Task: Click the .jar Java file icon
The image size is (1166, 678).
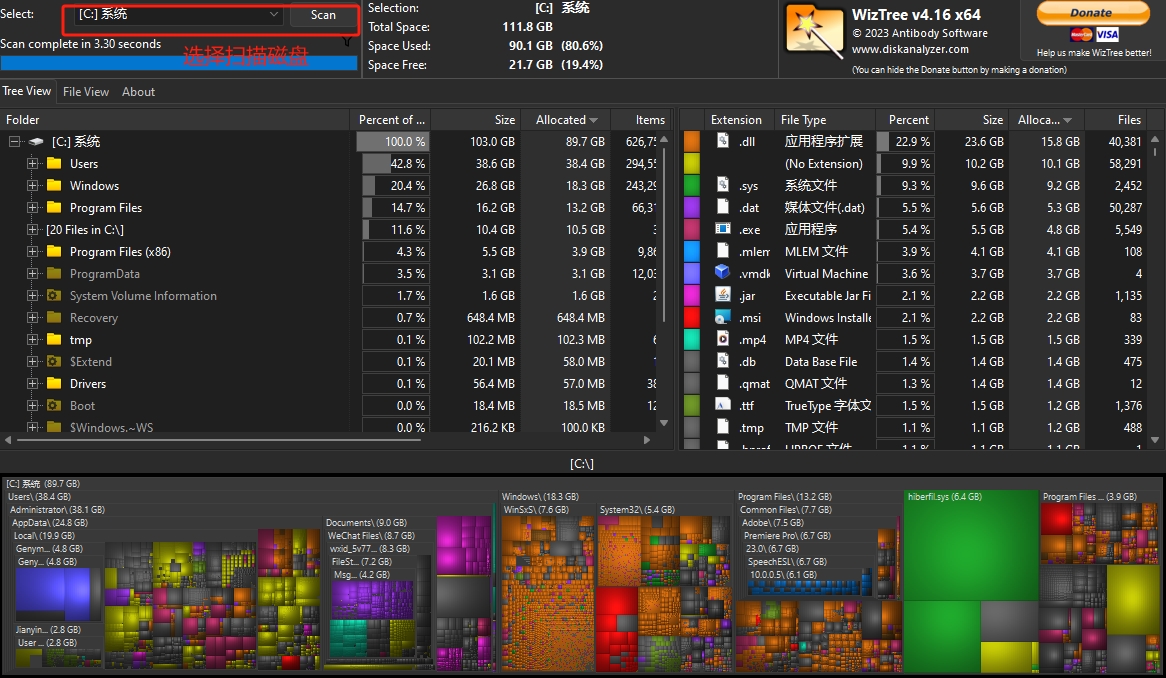Action: tap(722, 295)
